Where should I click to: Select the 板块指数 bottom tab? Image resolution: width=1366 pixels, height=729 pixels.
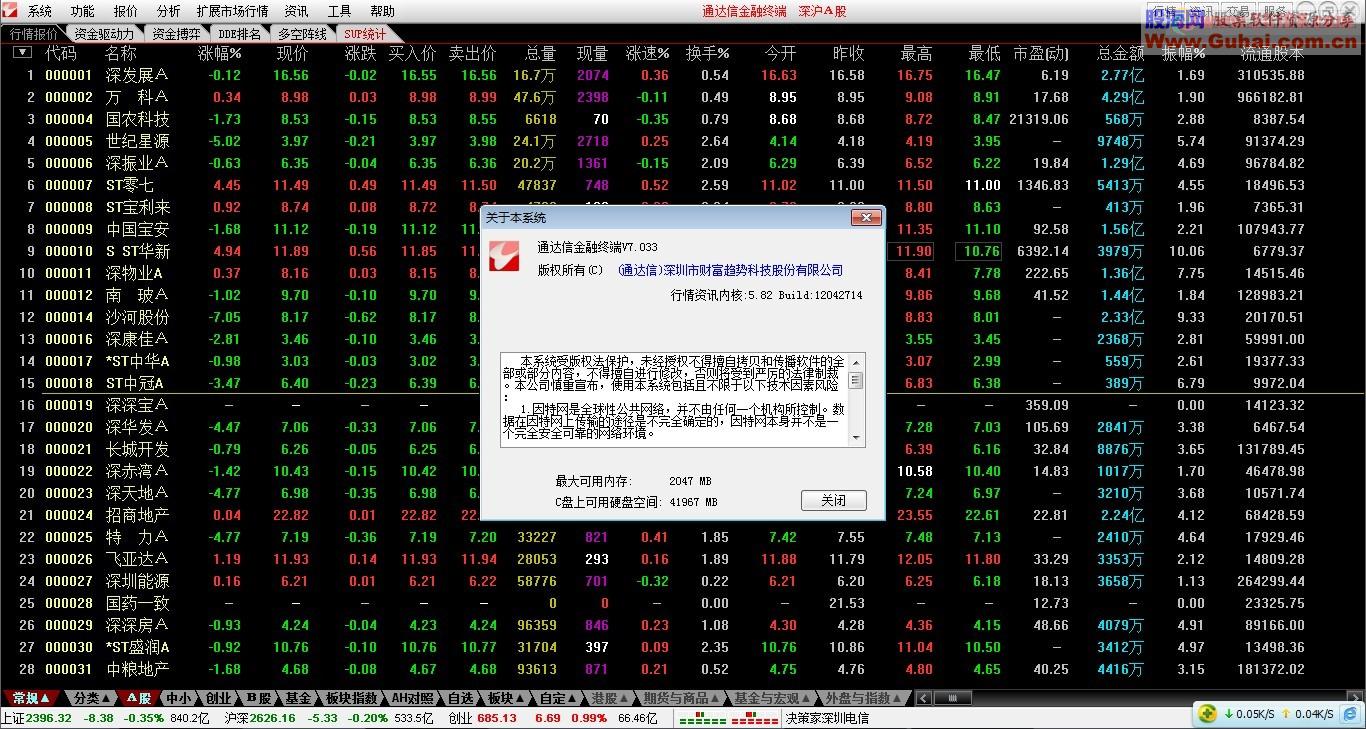[352, 698]
